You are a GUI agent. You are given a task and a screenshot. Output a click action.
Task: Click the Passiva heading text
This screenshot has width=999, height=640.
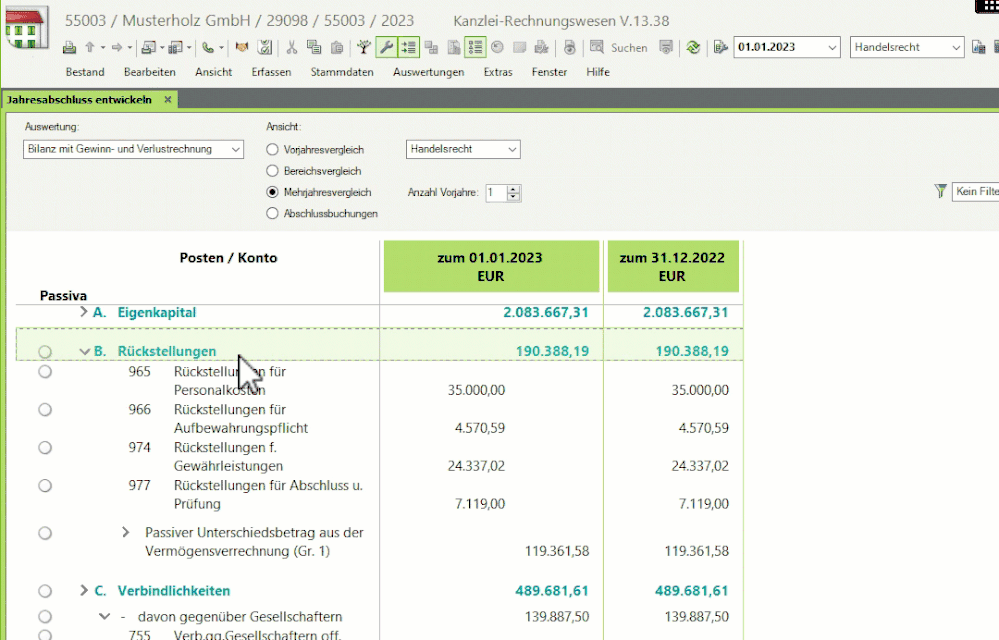(63, 295)
